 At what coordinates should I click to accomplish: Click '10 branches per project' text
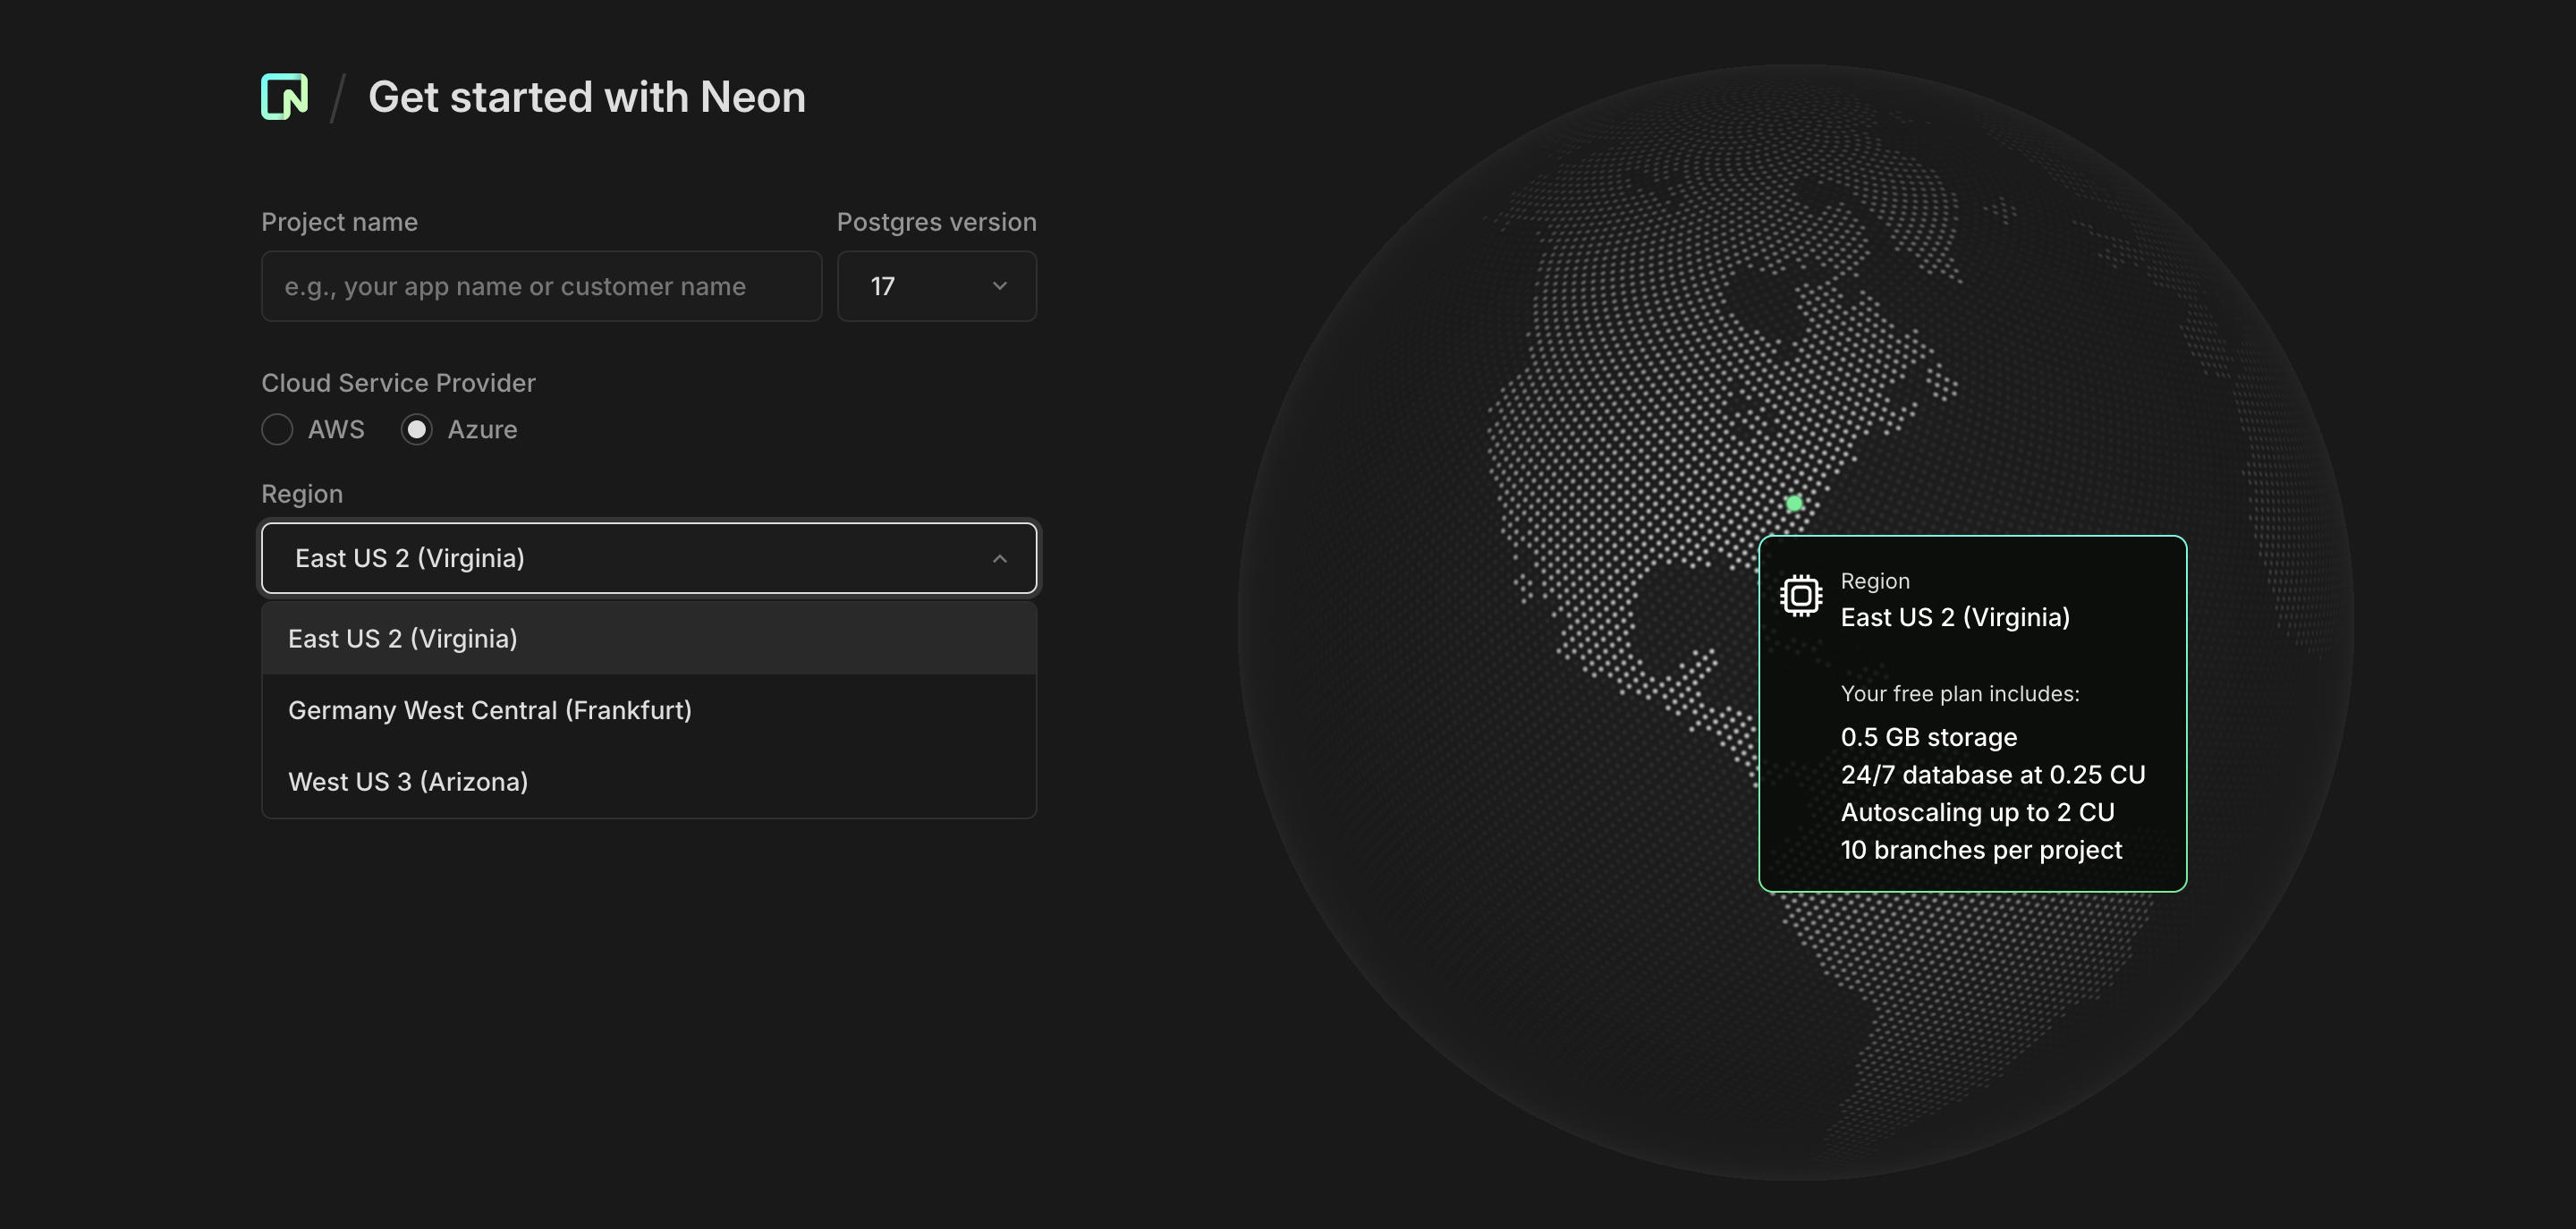tap(1981, 850)
